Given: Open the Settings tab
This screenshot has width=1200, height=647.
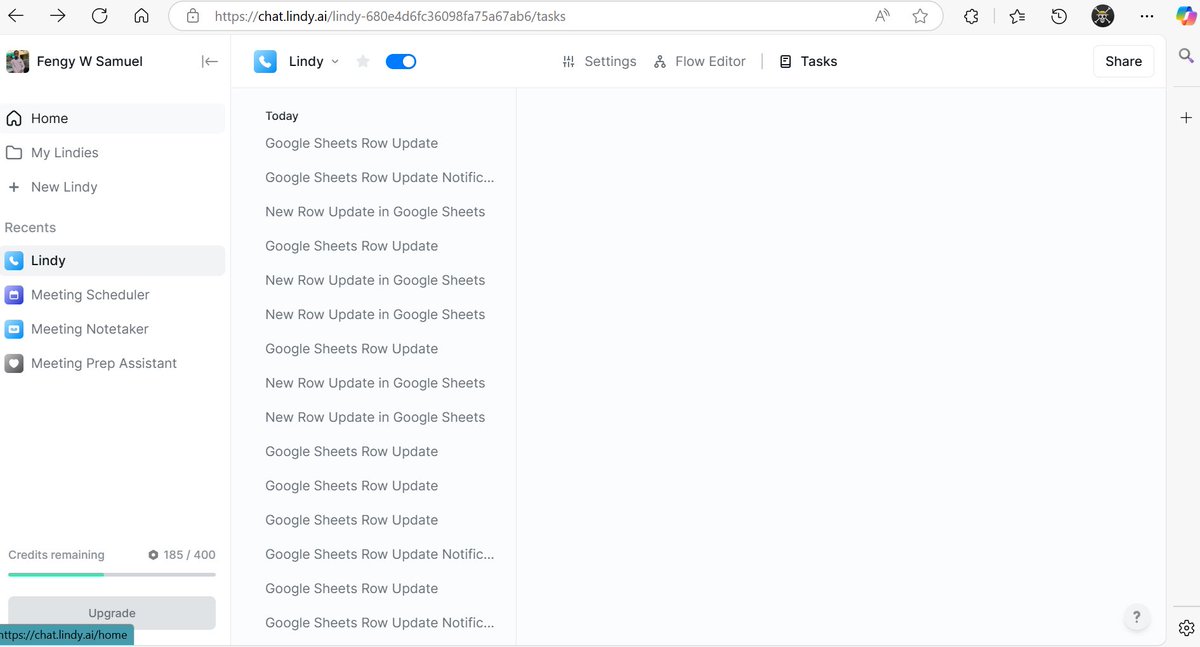Looking at the screenshot, I should tap(599, 61).
